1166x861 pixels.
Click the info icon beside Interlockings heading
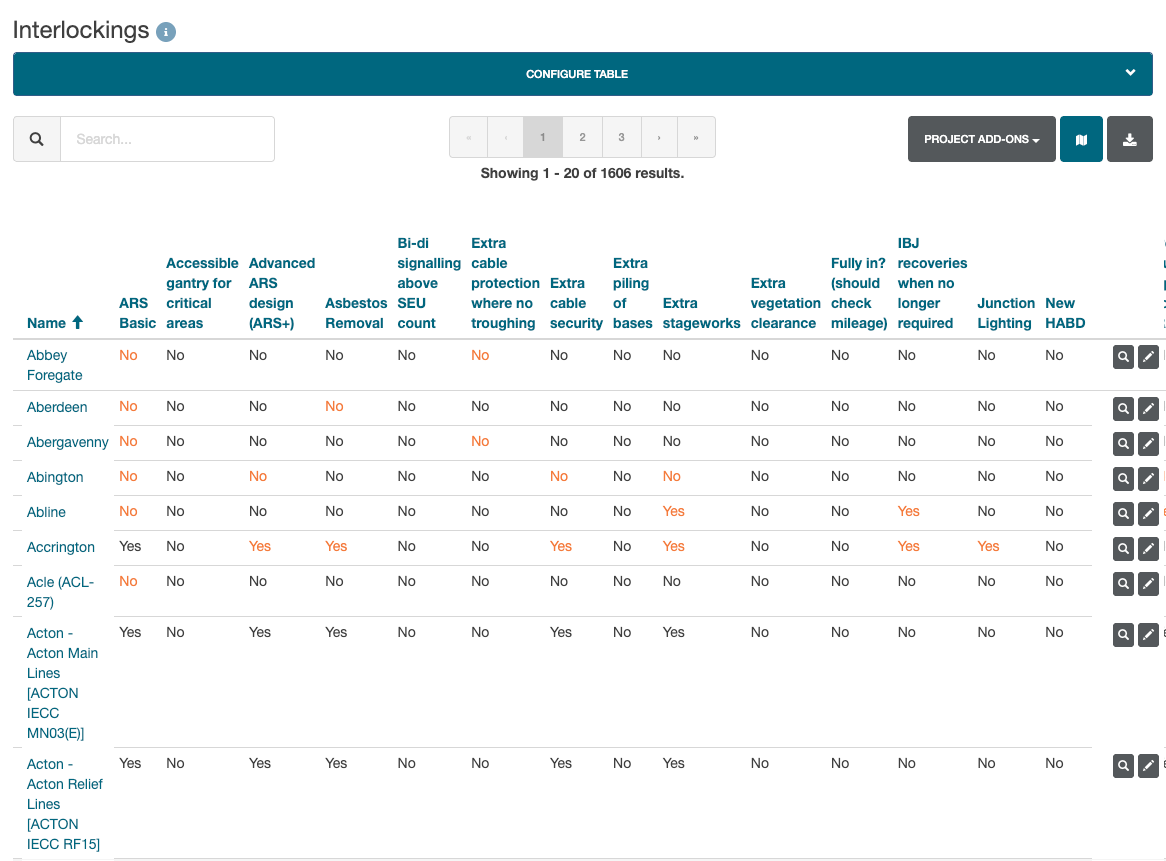166,32
